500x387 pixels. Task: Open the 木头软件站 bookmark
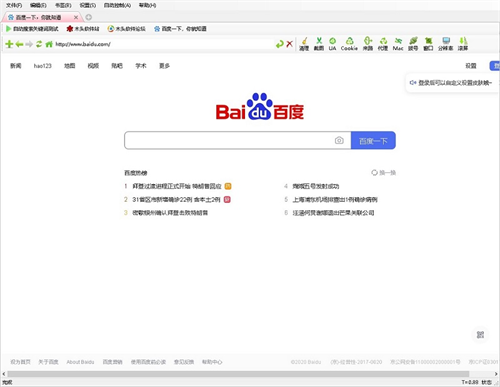click(83, 29)
